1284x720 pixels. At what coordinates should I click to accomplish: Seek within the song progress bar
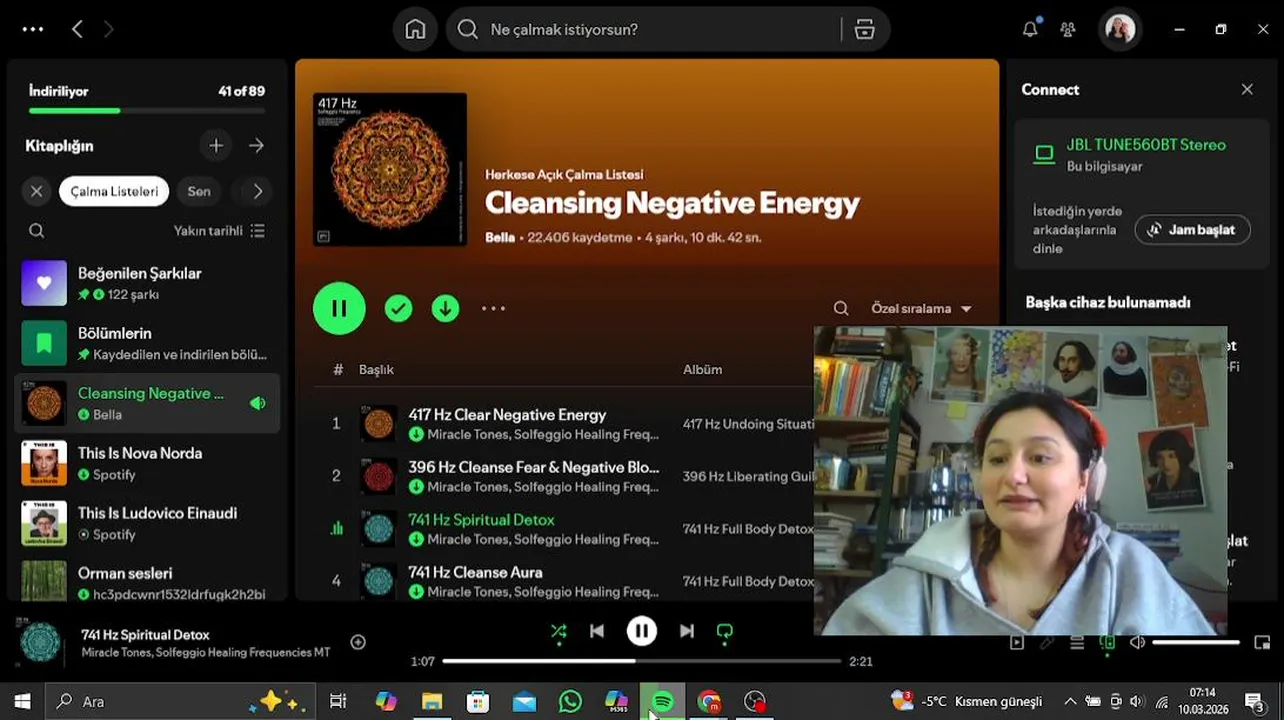(x=642, y=661)
